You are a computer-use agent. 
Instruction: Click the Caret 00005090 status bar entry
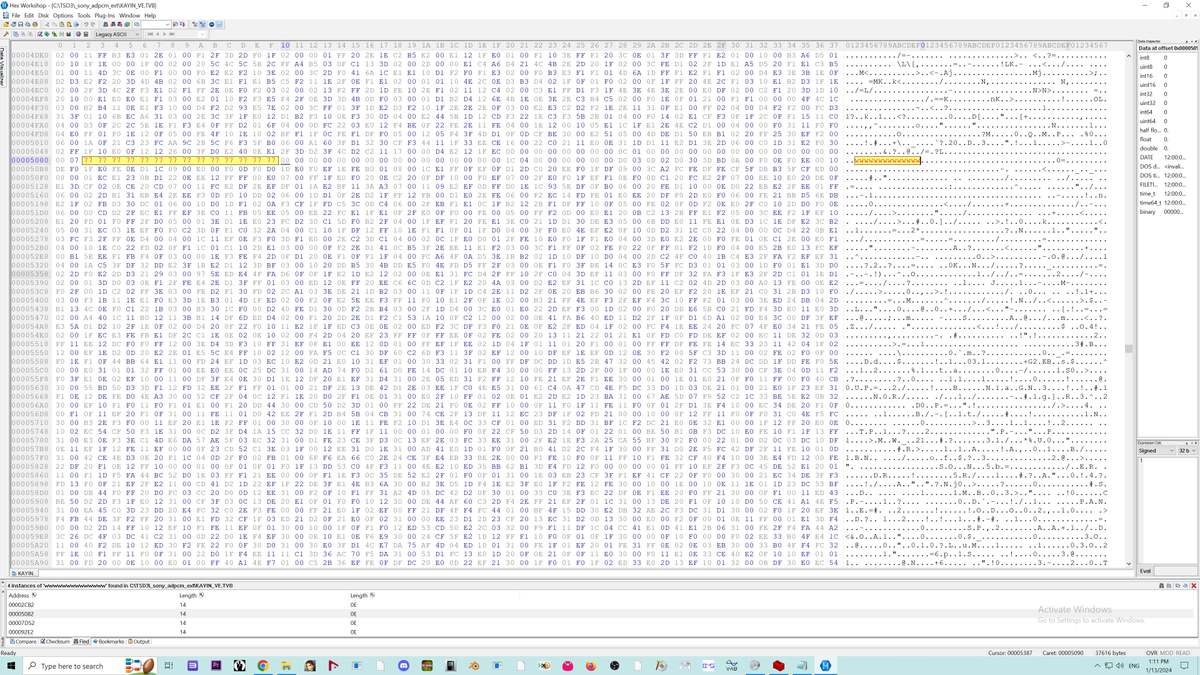pyautogui.click(x=1063, y=653)
